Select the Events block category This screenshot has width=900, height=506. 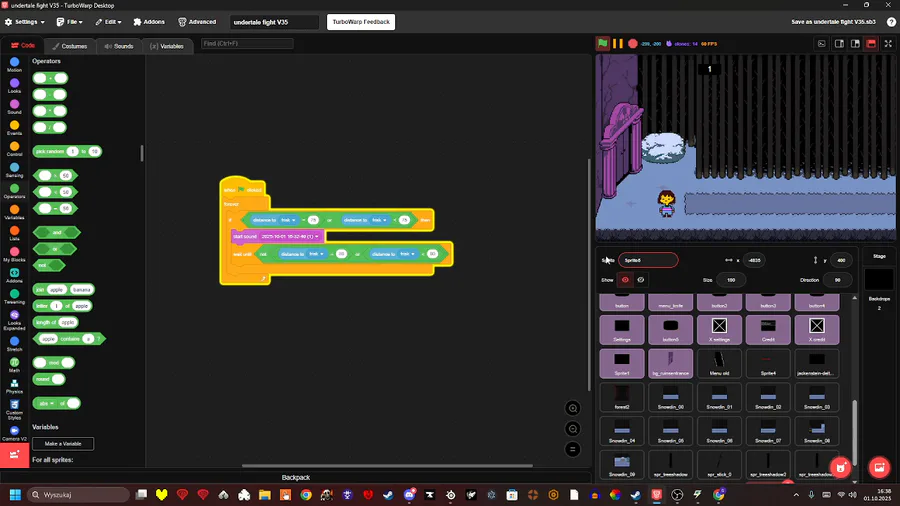pyautogui.click(x=14, y=127)
